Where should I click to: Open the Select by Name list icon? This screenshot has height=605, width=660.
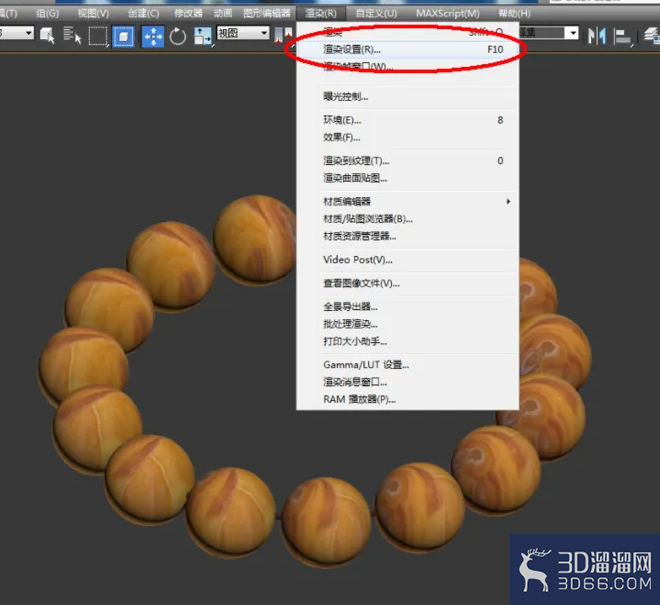72,36
